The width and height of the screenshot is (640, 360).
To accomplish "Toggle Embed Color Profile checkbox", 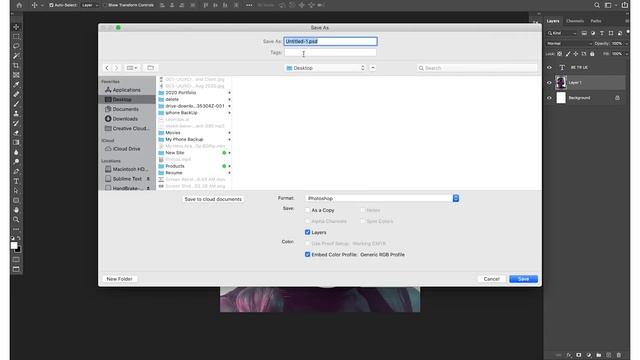I will pos(307,254).
